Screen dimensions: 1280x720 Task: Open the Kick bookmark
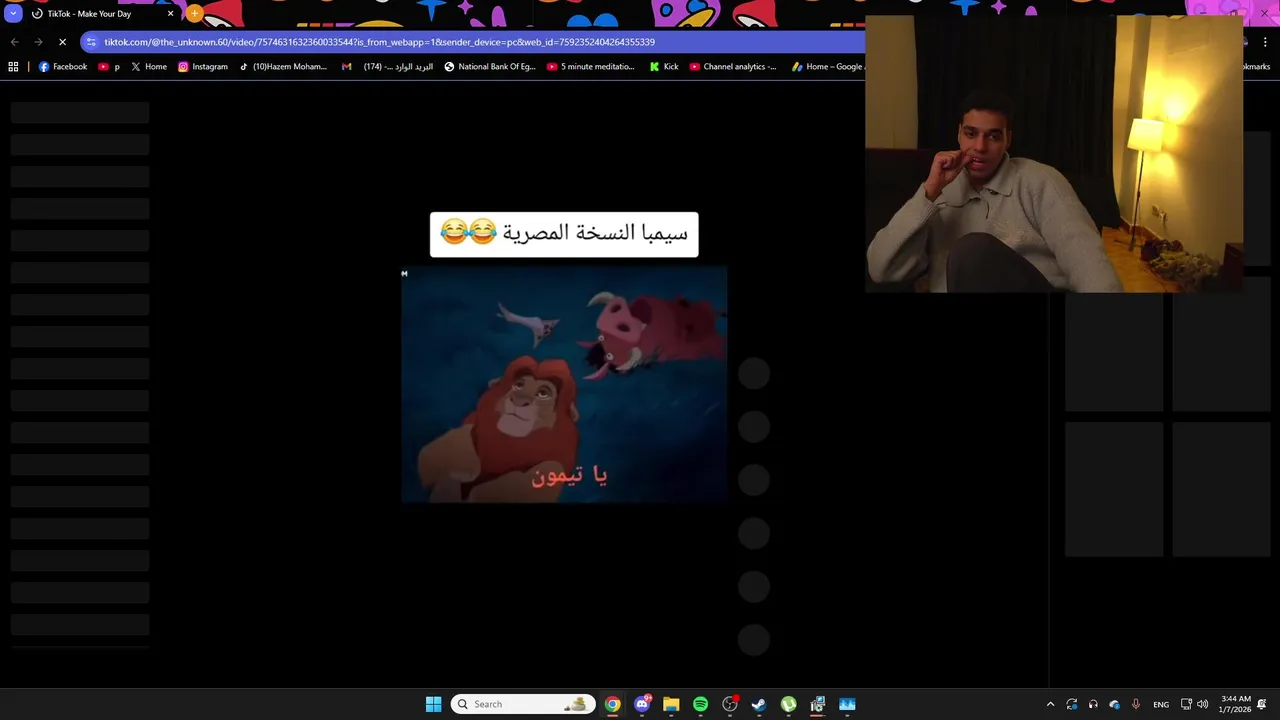[664, 67]
